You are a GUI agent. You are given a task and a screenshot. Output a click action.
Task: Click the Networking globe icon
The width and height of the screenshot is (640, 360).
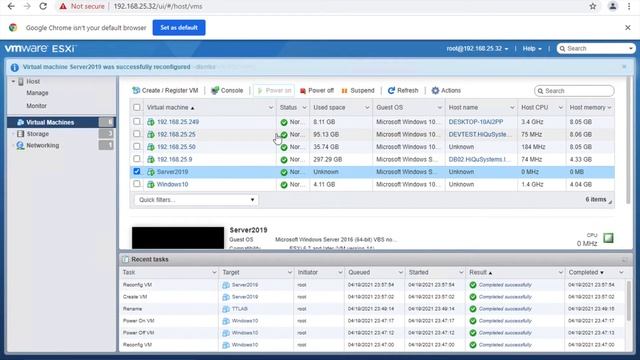pos(20,145)
